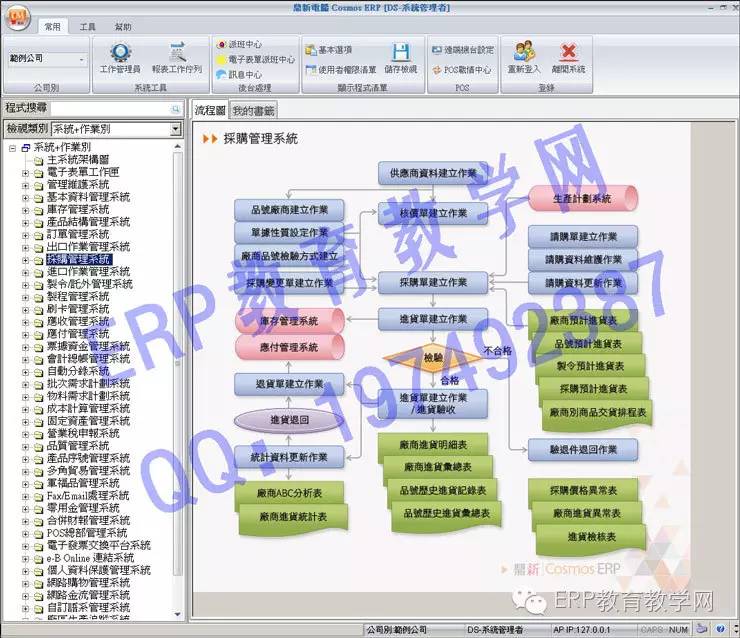Open POS戰情中心 in the ribbon
The image size is (740, 638).
click(461, 70)
